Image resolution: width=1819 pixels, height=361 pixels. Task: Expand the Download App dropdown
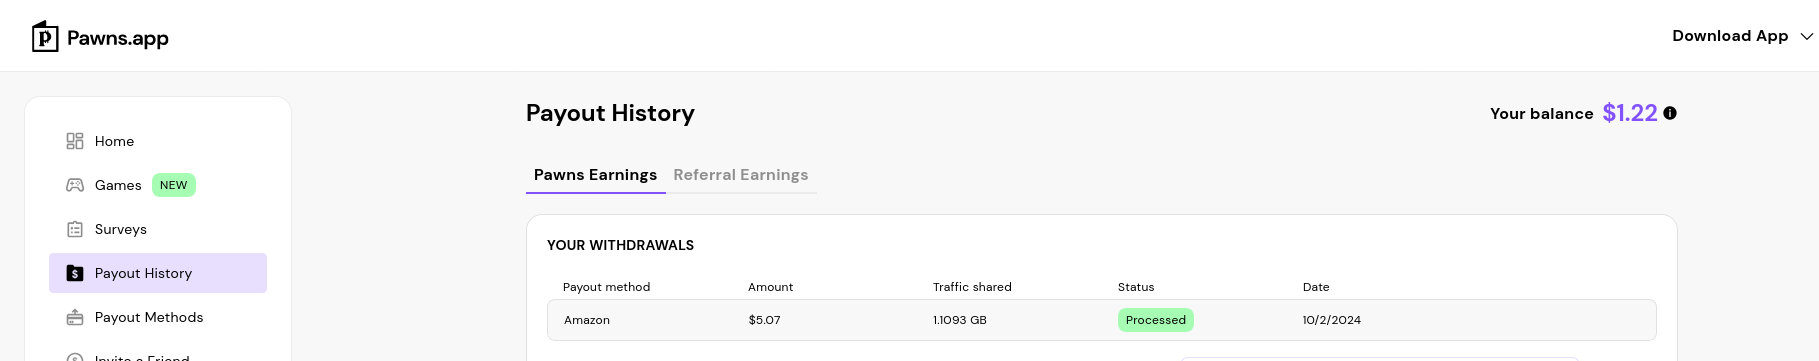coord(1742,36)
